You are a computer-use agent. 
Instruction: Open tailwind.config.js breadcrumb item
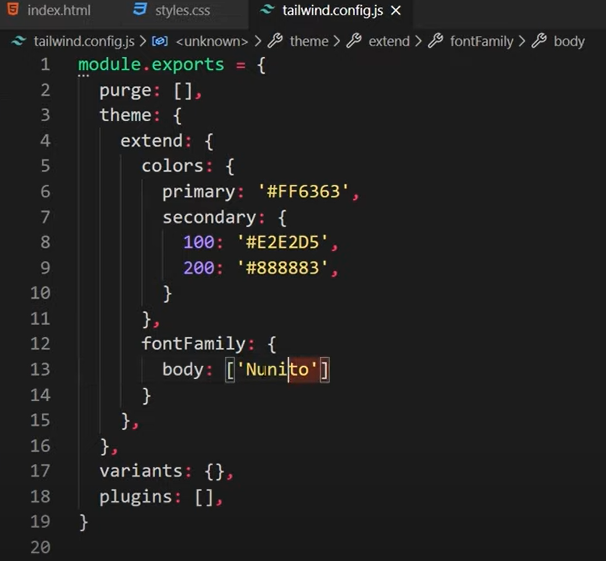pos(84,41)
